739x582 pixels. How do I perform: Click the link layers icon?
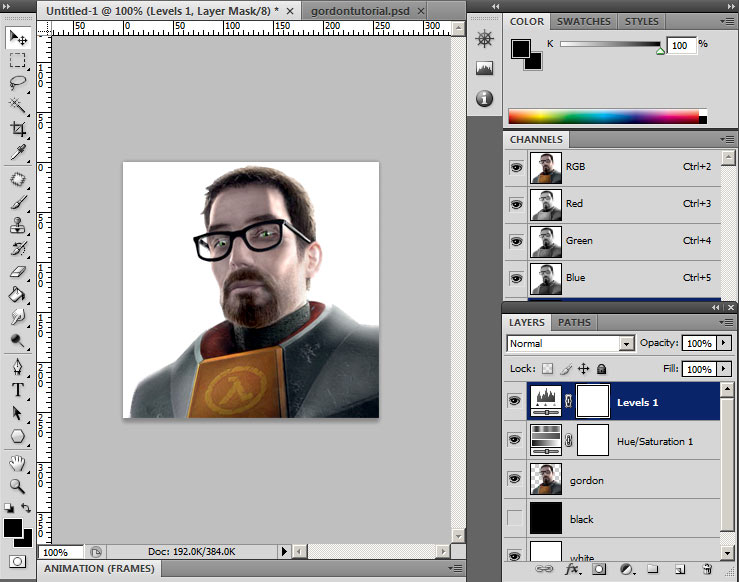click(x=544, y=569)
